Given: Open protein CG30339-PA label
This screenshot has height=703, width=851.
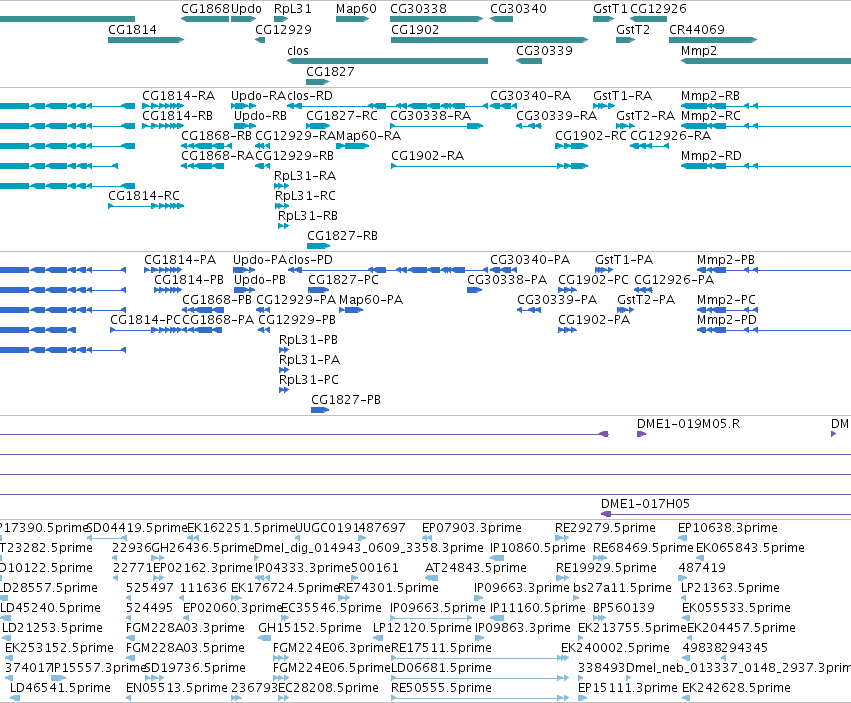Looking at the screenshot, I should pyautogui.click(x=557, y=300).
